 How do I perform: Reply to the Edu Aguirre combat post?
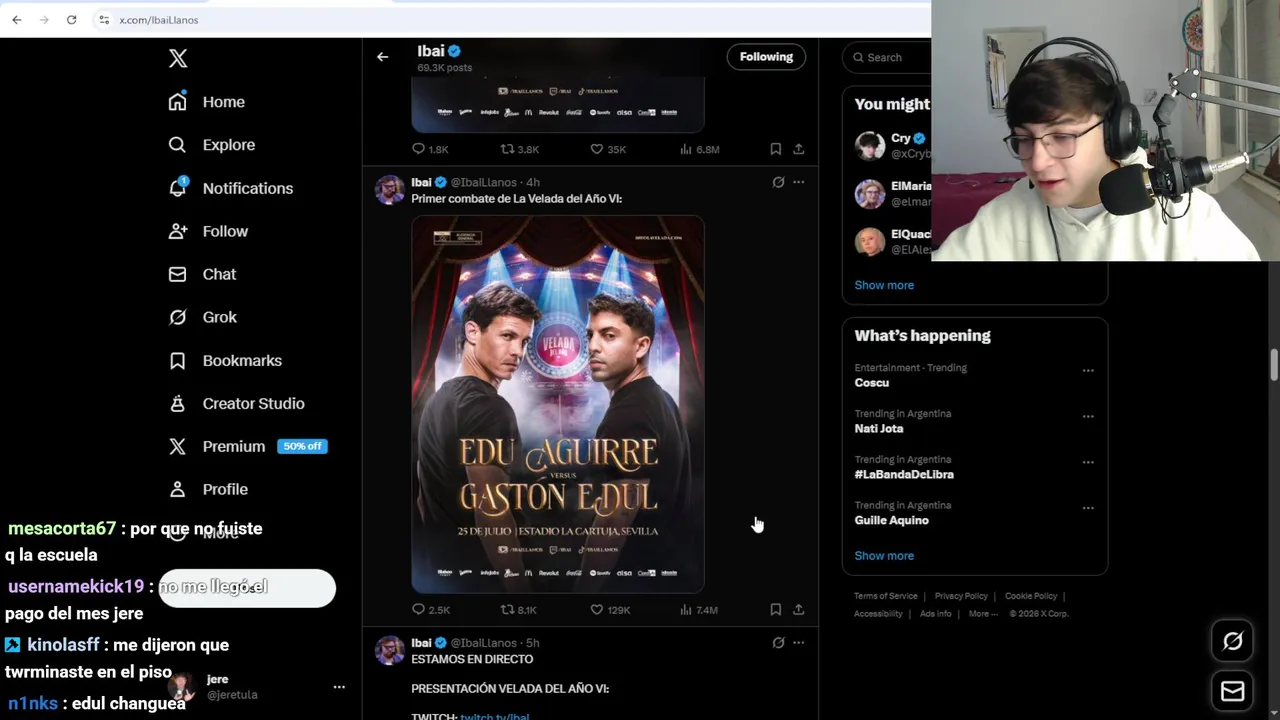pyautogui.click(x=430, y=609)
